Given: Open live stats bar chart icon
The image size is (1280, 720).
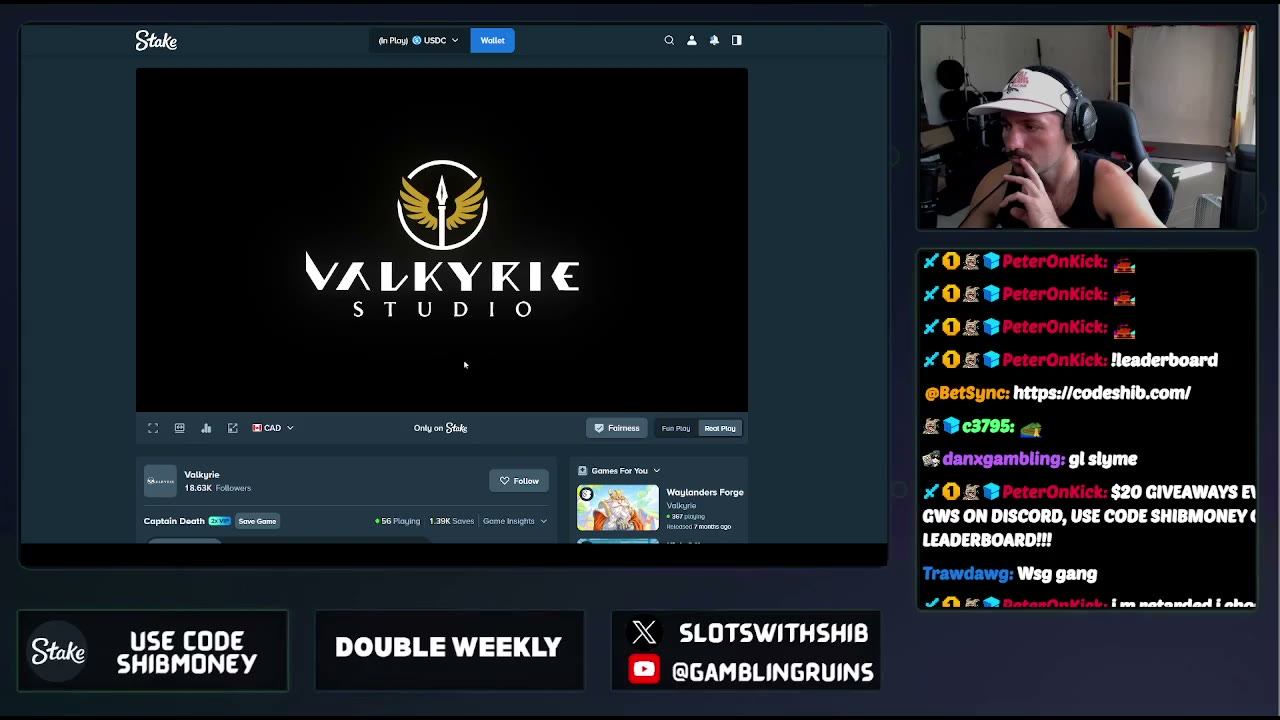Looking at the screenshot, I should tap(206, 428).
